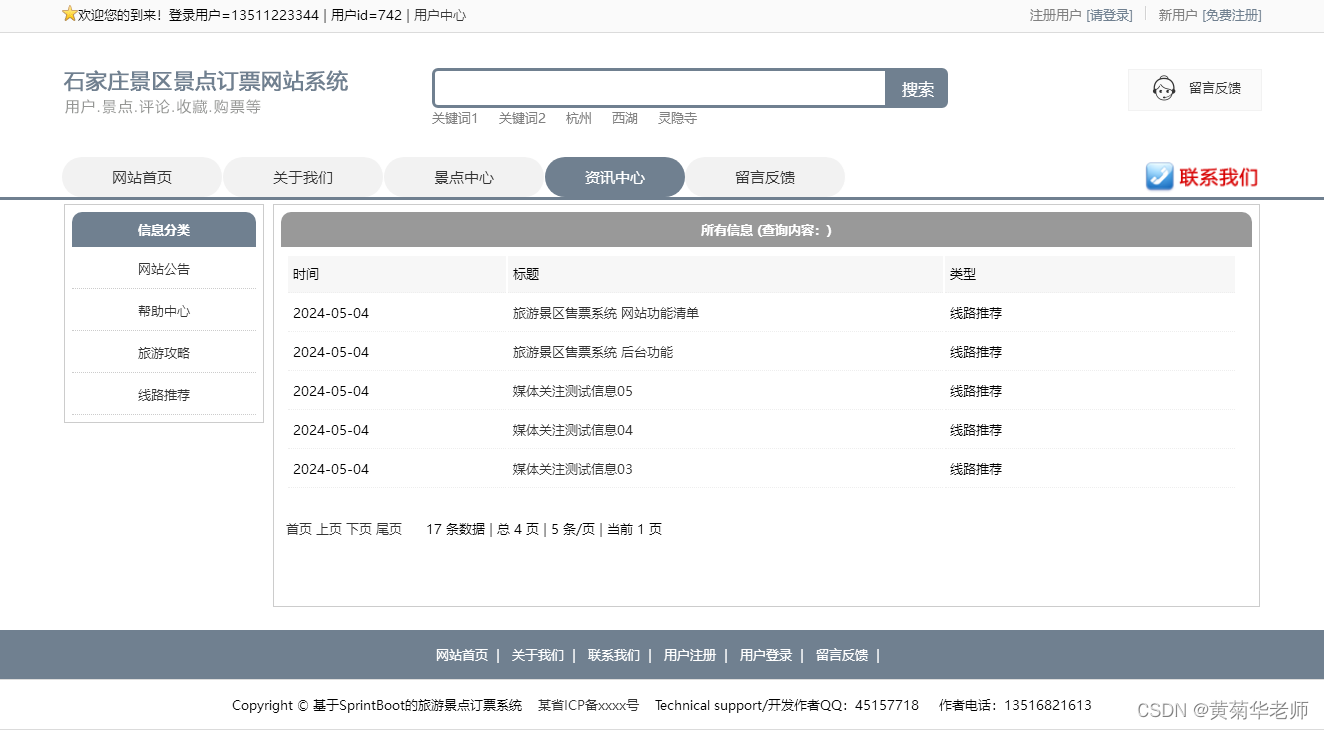Choose the 帮助中心 category
The height and width of the screenshot is (730, 1324).
pyautogui.click(x=164, y=311)
